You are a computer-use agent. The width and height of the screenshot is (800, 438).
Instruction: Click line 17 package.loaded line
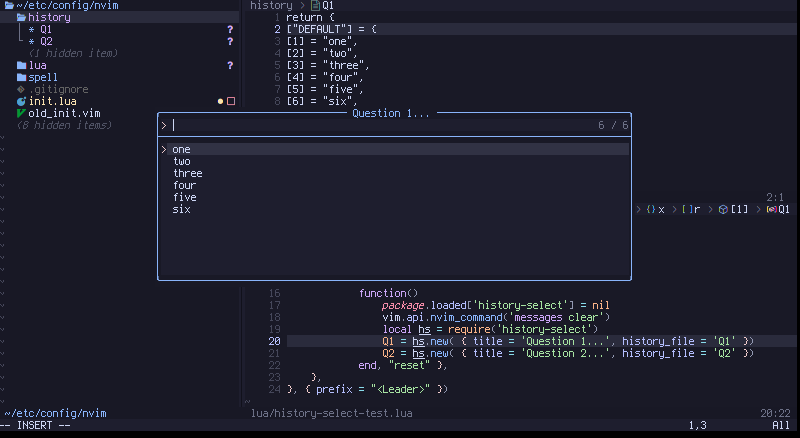pos(495,306)
